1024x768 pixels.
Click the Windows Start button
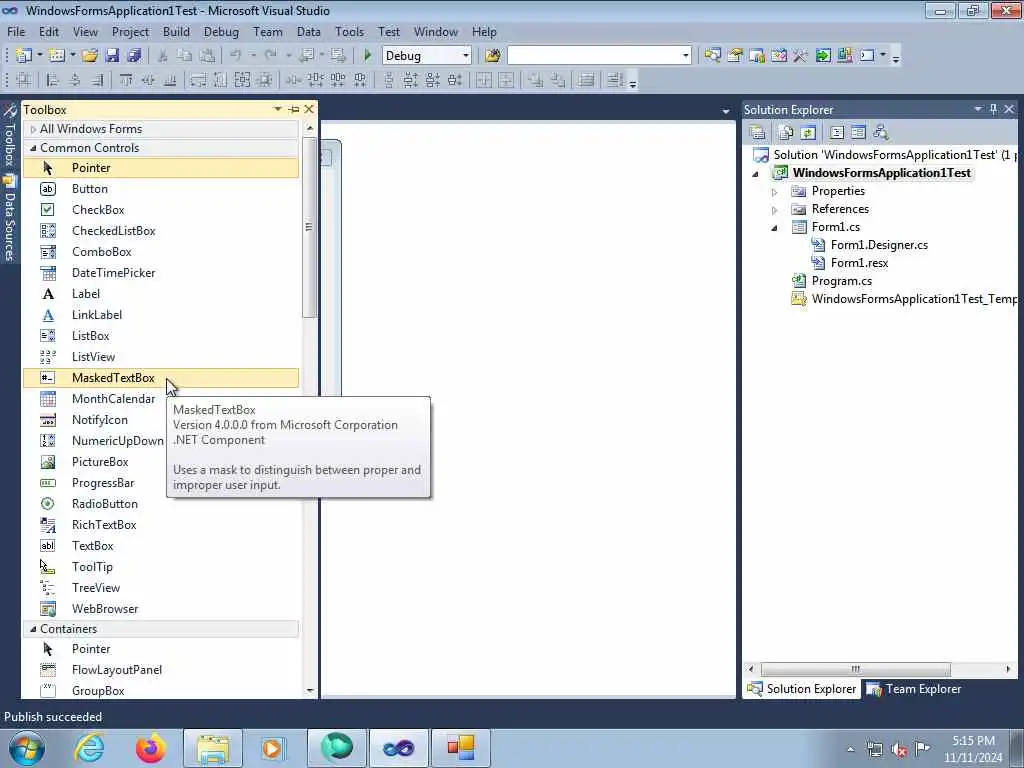tap(26, 748)
